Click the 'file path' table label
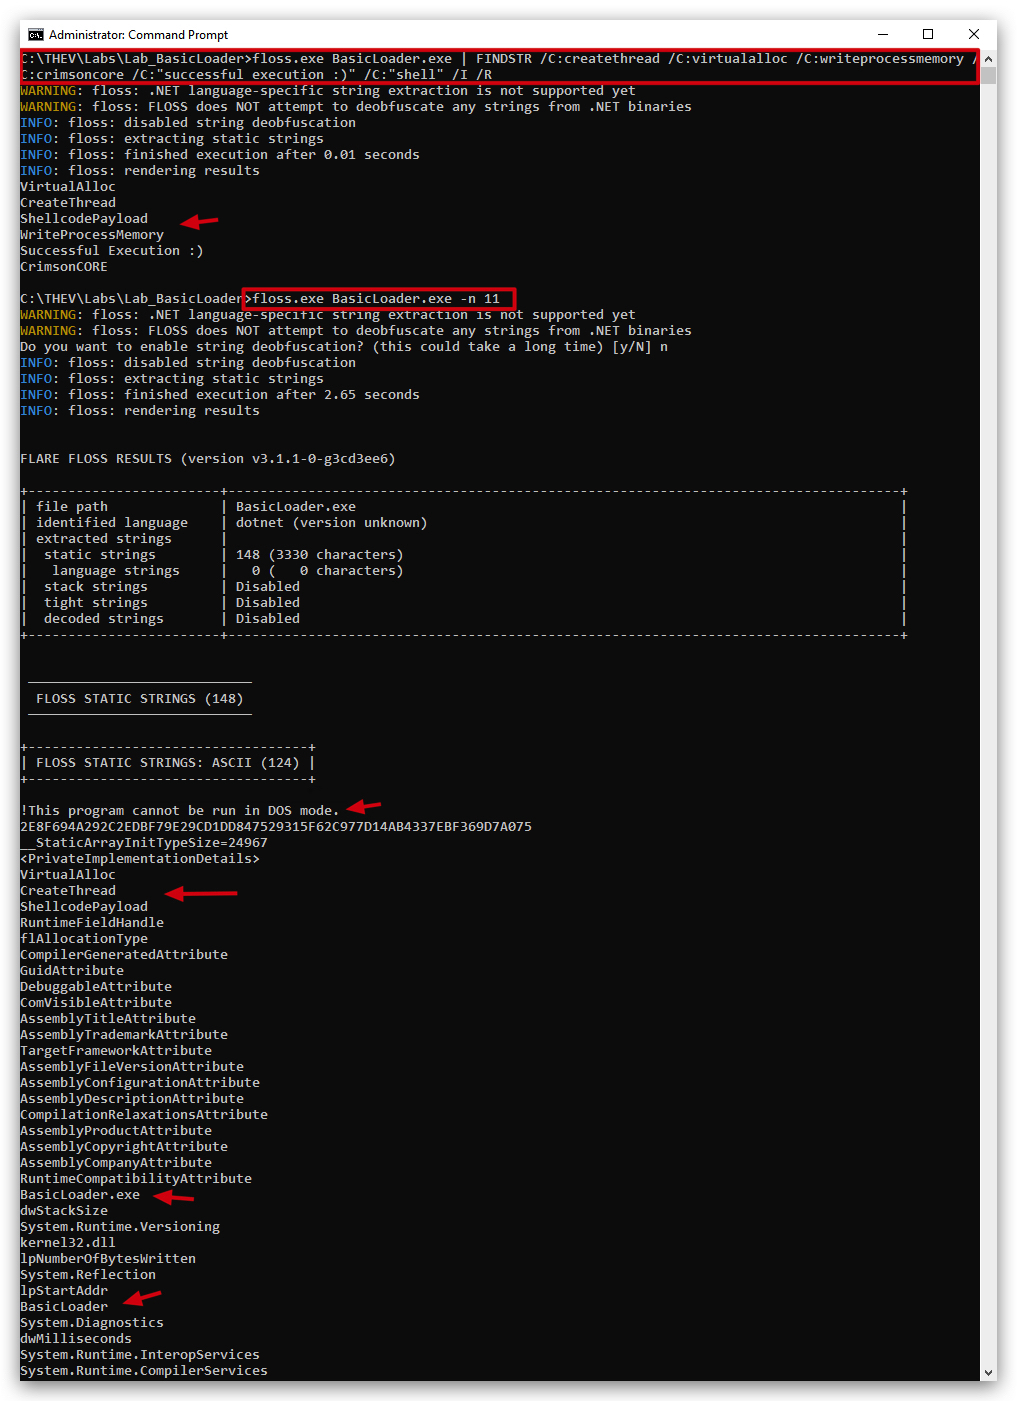The image size is (1017, 1401). pos(72,507)
